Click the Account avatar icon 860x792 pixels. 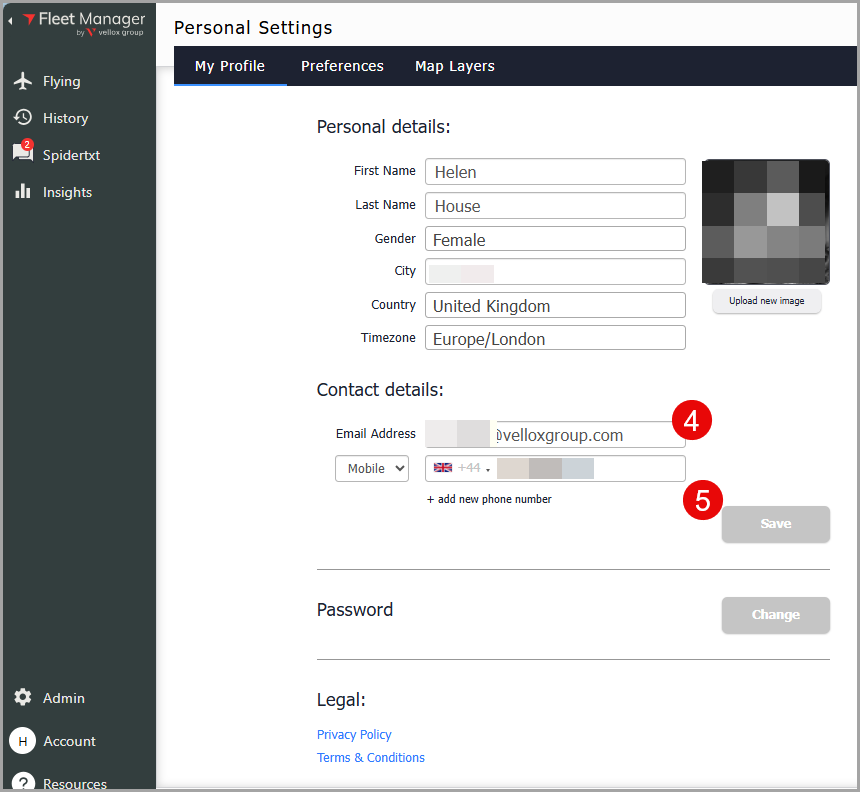[x=23, y=741]
